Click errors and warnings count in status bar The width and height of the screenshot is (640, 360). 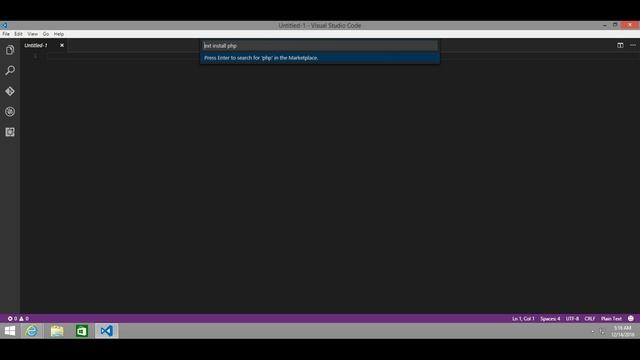(18, 318)
